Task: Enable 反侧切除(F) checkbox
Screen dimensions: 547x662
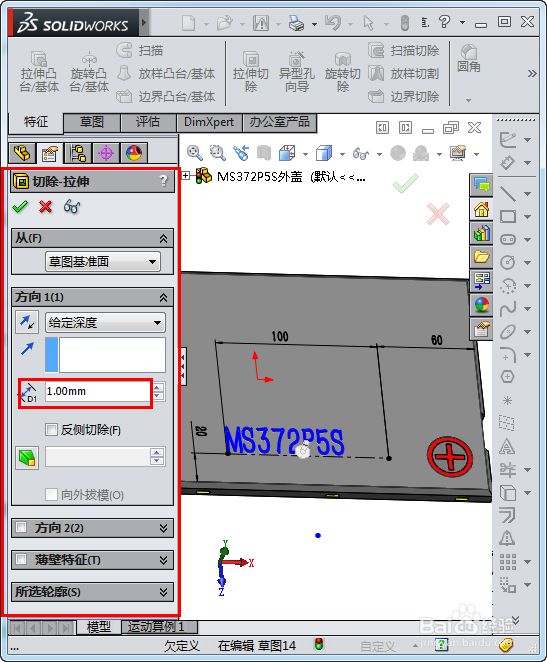Action: pos(51,430)
